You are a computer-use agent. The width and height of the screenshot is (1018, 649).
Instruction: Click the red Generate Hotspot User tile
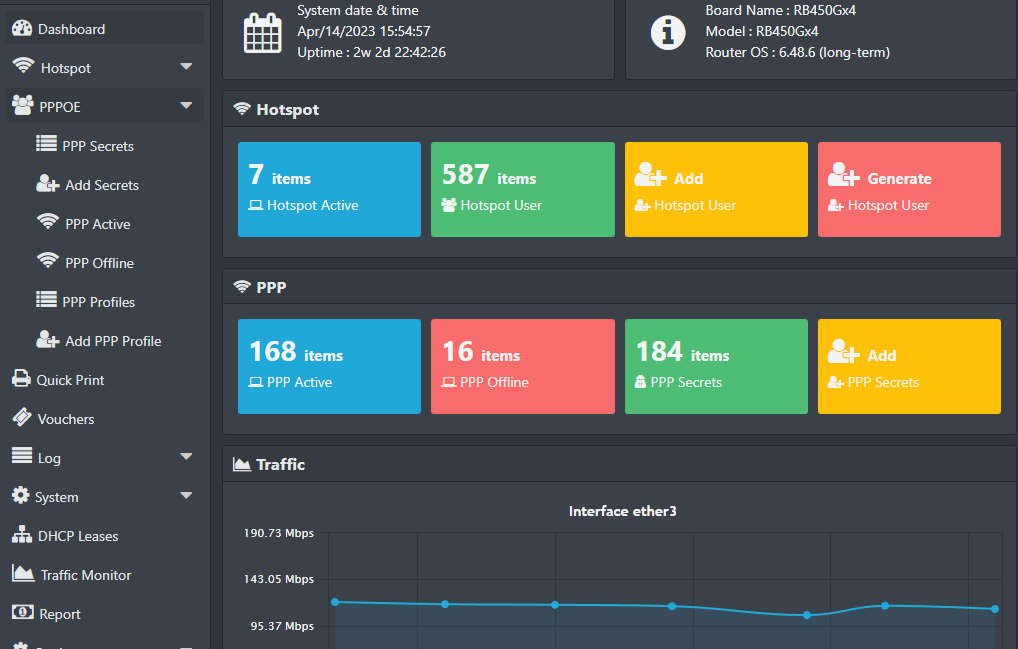(909, 190)
